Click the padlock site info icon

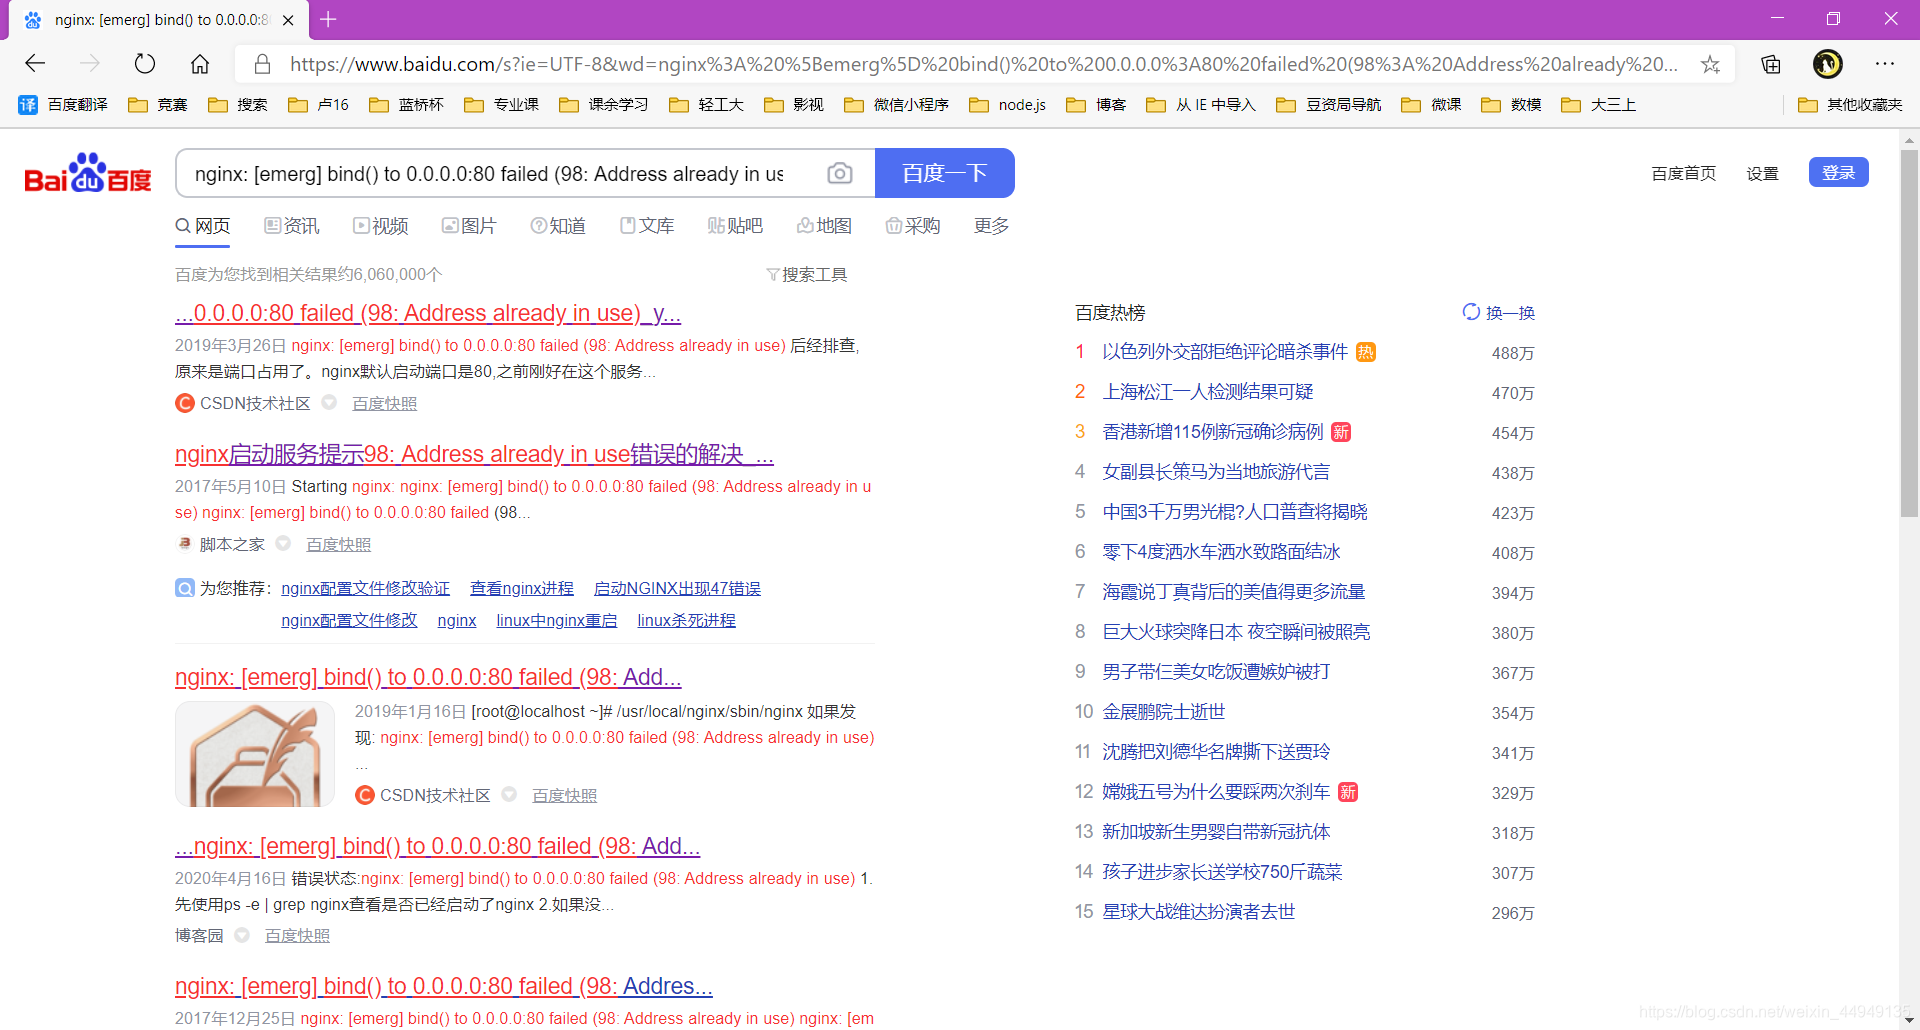pyautogui.click(x=262, y=64)
